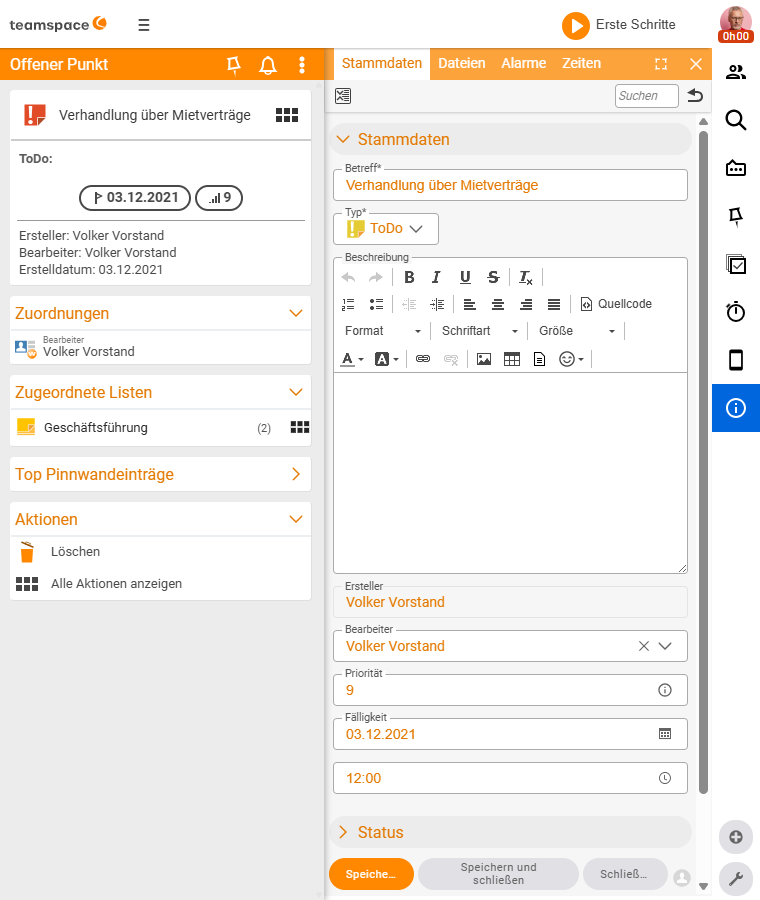This screenshot has width=760, height=900.
Task: Open the Format dropdown
Action: click(x=383, y=331)
